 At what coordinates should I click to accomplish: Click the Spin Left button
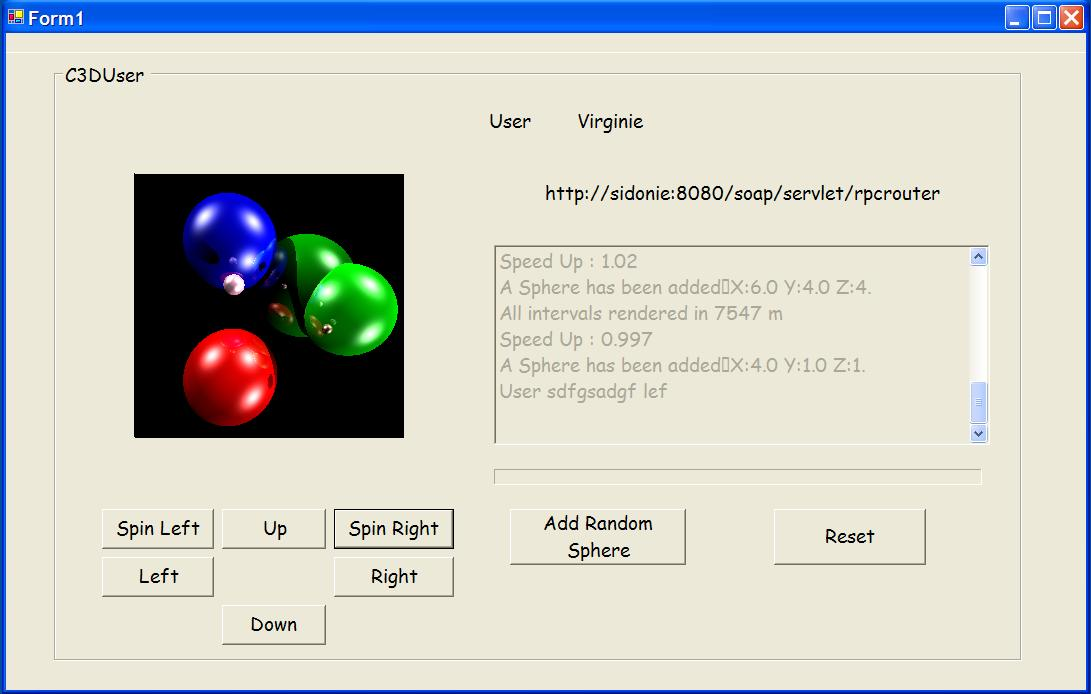pyautogui.click(x=158, y=529)
